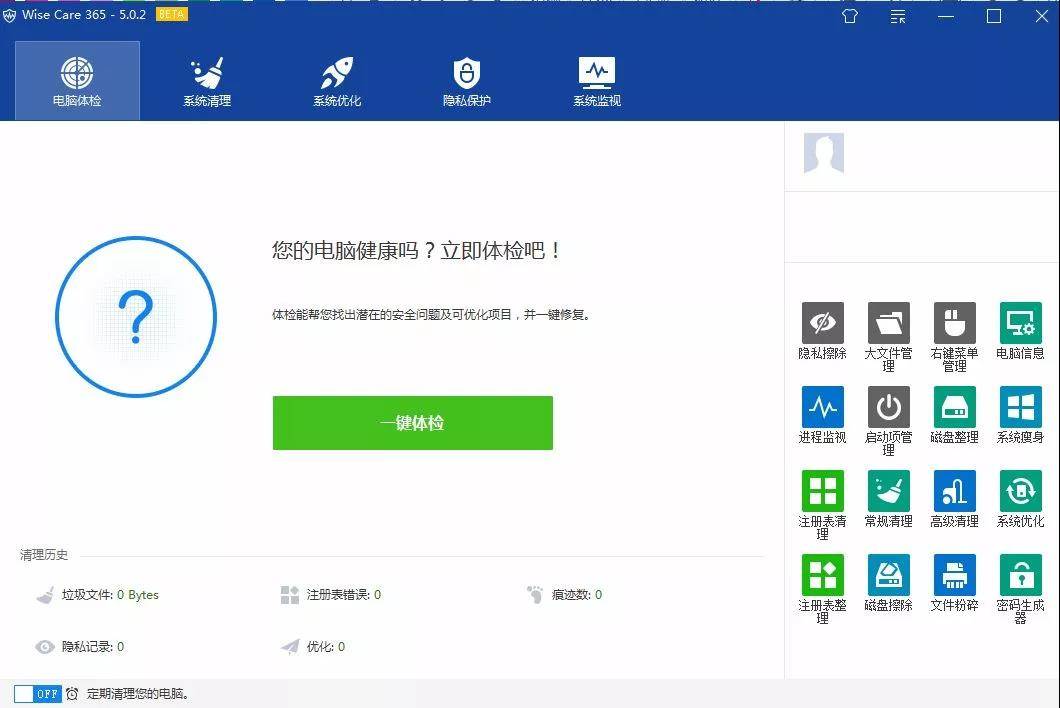Close the Wise Care 365 window

coord(1042,16)
